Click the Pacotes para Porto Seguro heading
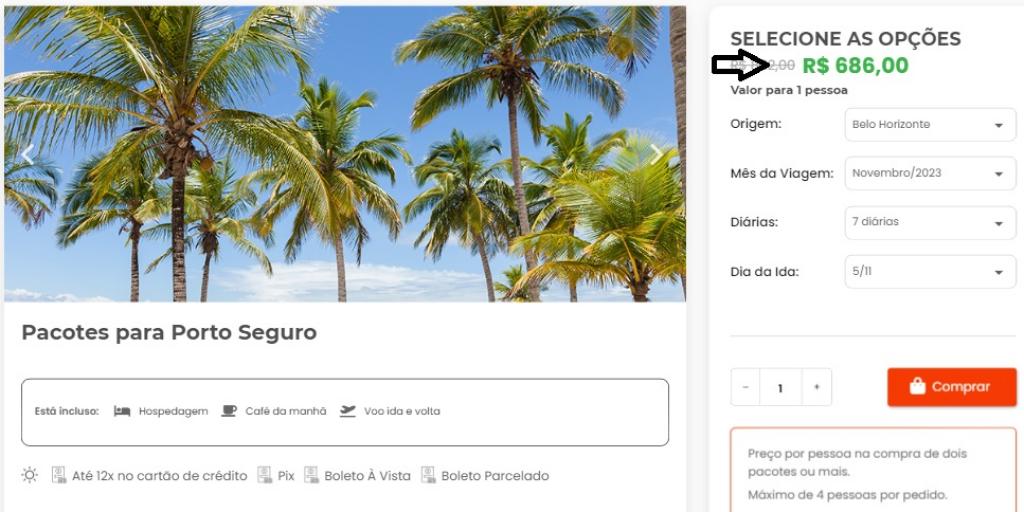Image resolution: width=1024 pixels, height=512 pixels. pos(169,332)
